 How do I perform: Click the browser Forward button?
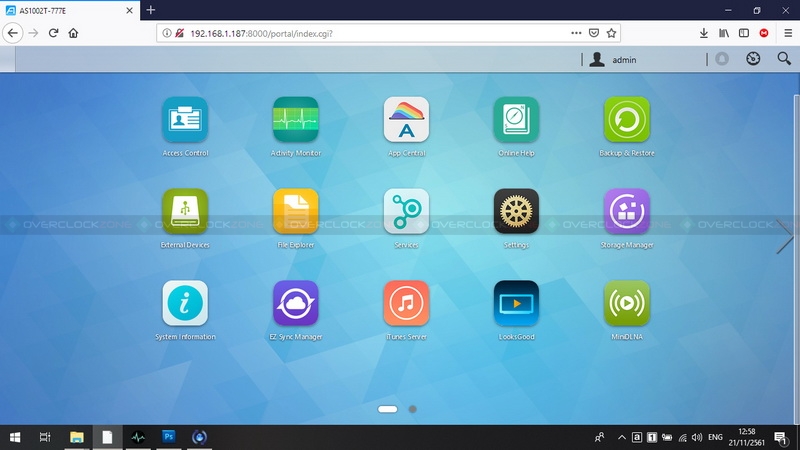(33, 33)
